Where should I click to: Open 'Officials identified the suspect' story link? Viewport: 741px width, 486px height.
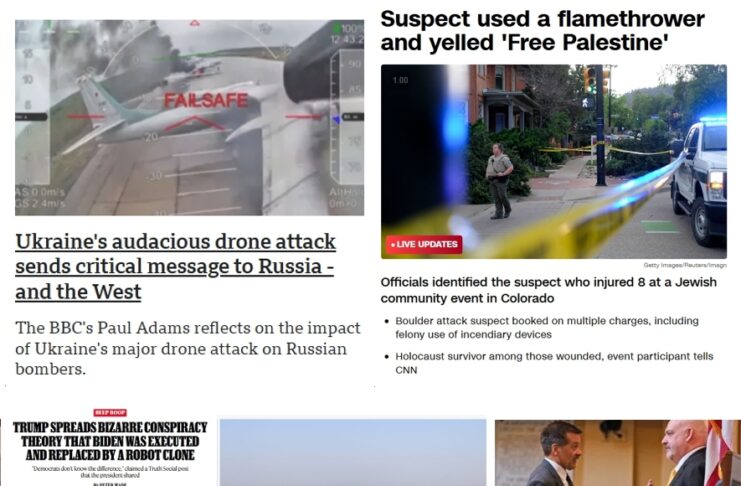click(548, 290)
